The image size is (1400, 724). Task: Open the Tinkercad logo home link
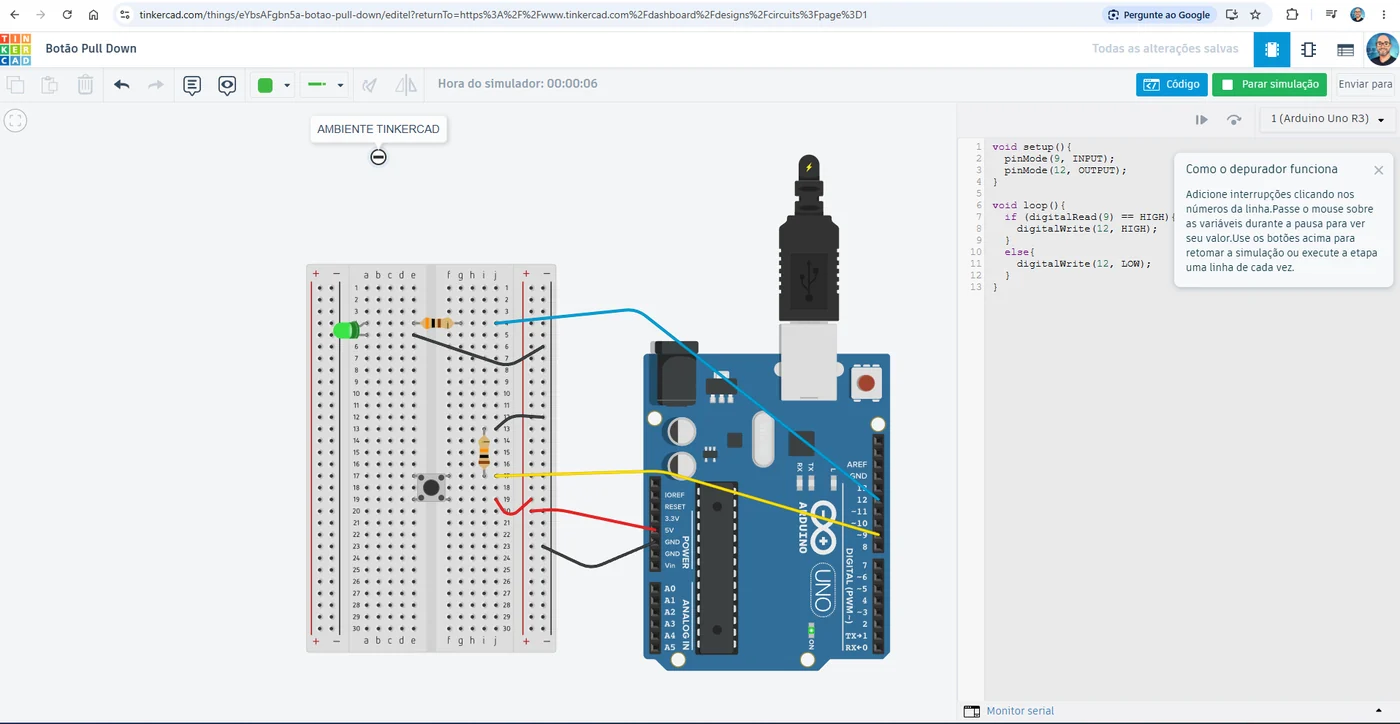pos(16,49)
